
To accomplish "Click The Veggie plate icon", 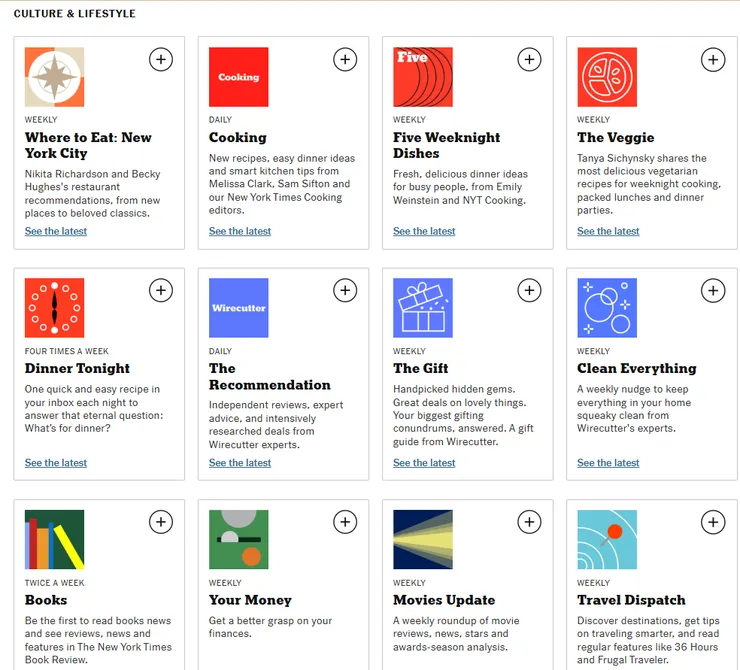I will 606,77.
